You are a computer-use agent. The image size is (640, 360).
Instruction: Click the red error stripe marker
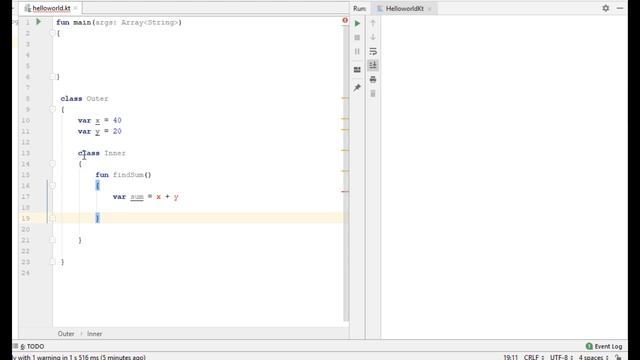click(345, 191)
